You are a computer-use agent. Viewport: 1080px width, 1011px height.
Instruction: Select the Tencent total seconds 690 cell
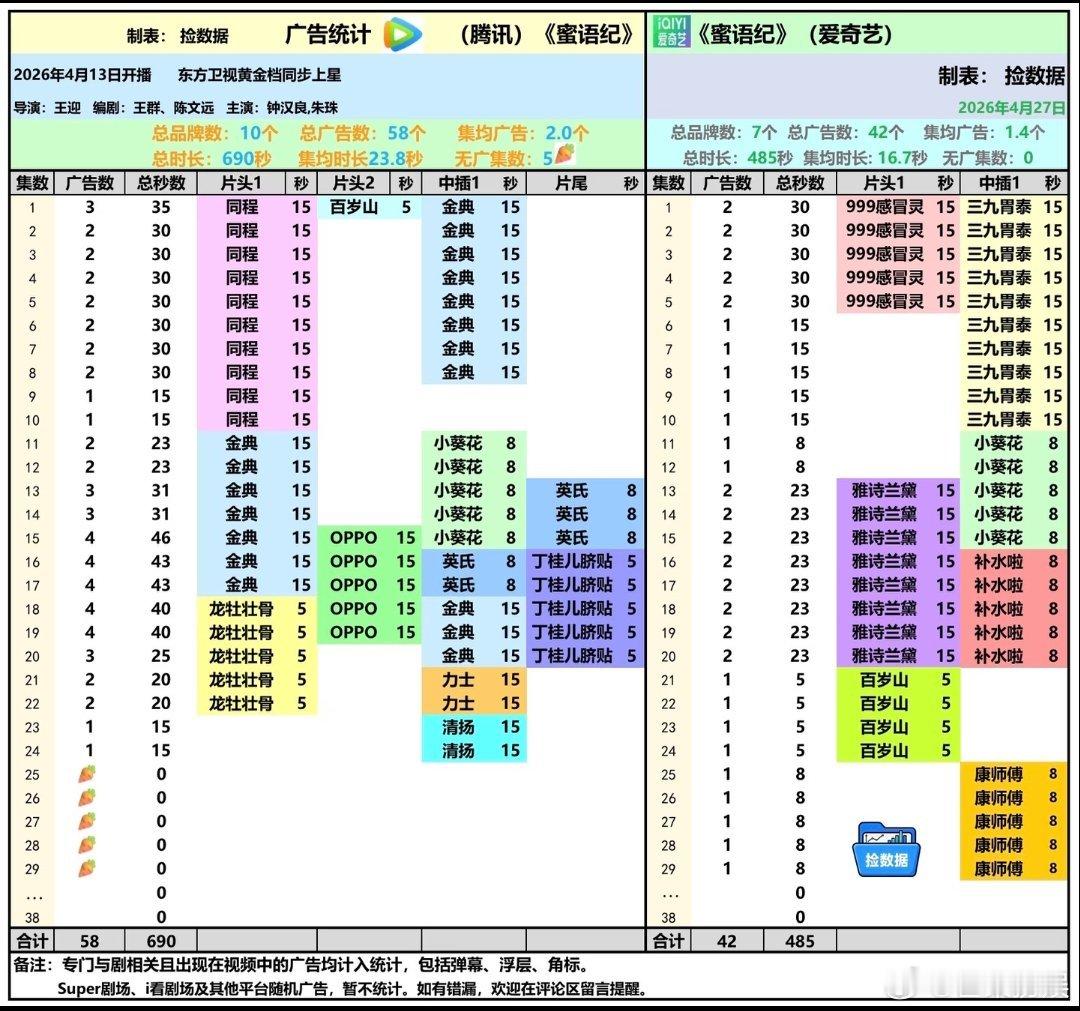pos(161,941)
